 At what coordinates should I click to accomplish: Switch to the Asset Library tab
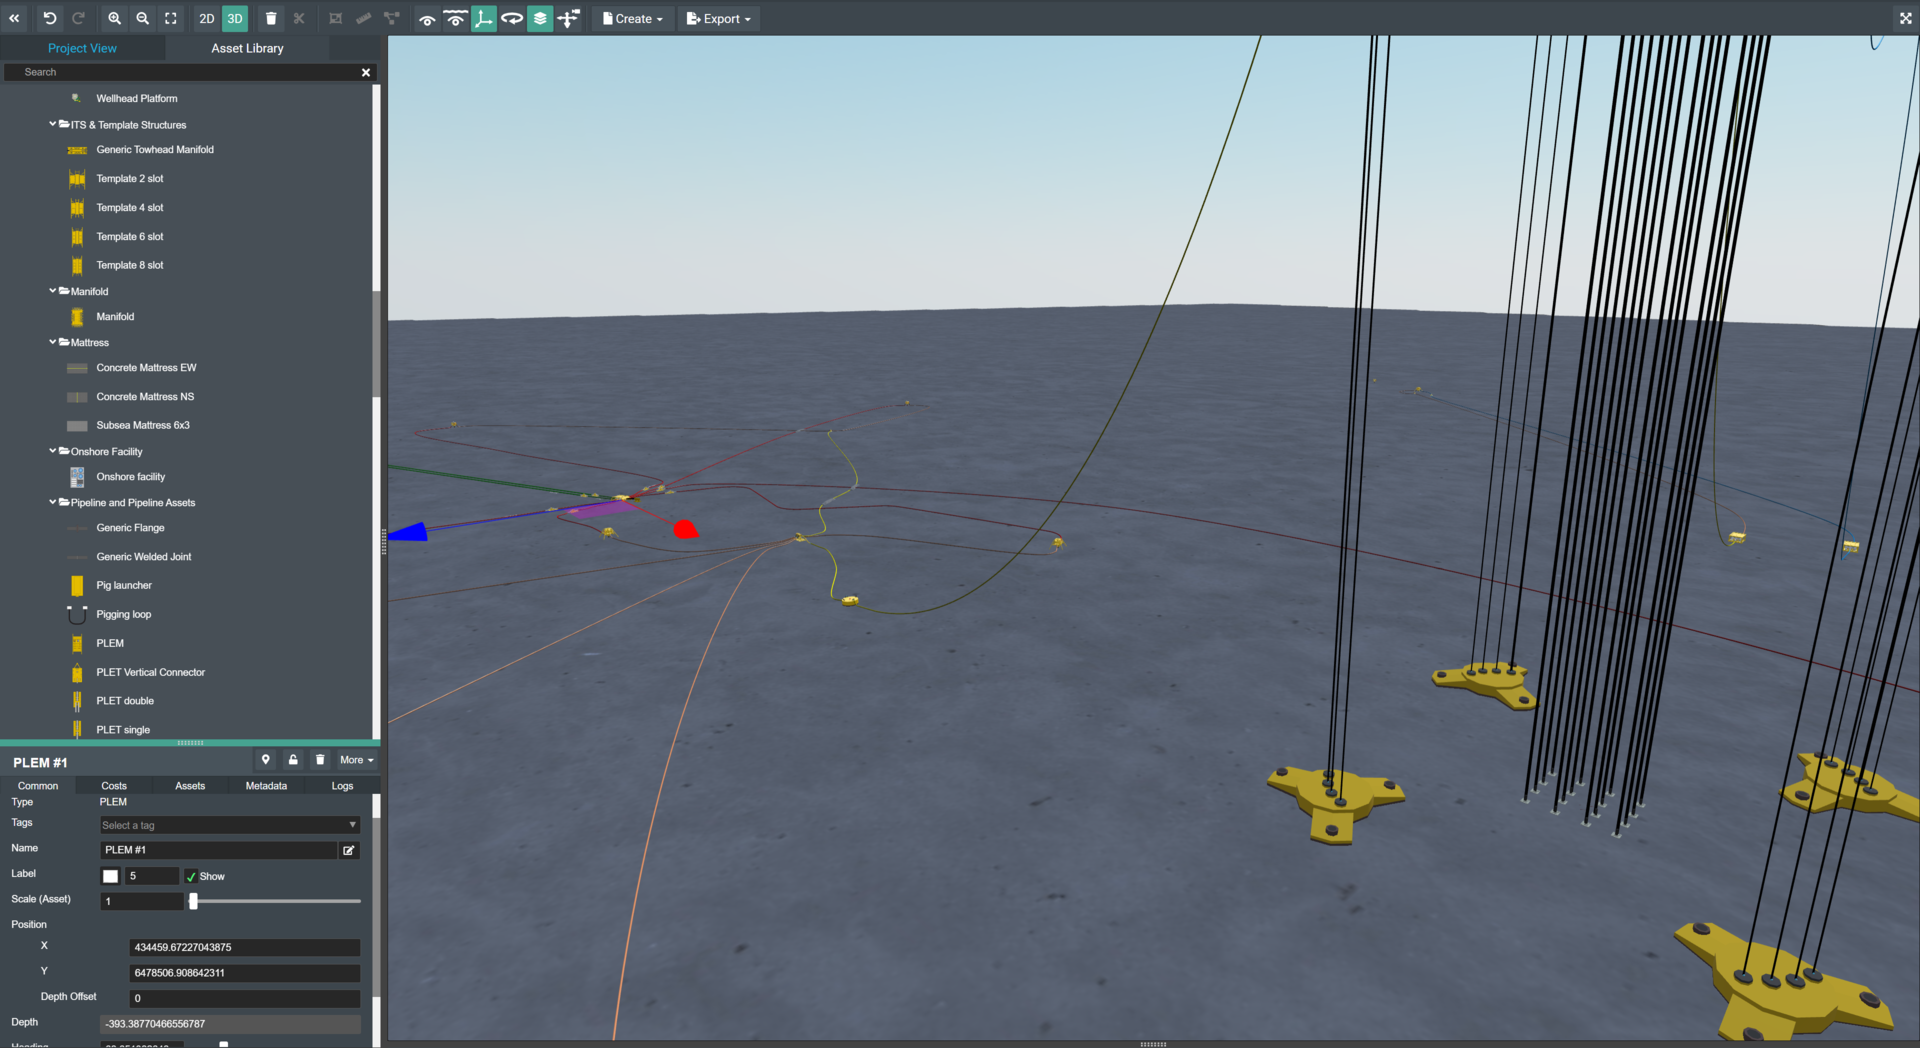tap(247, 48)
